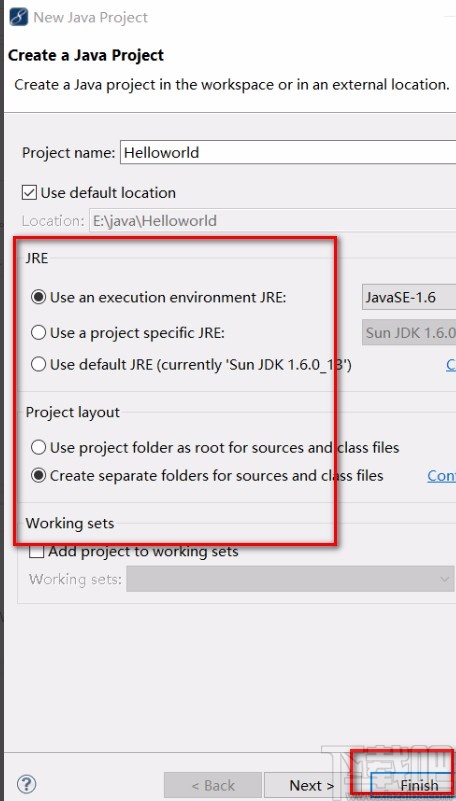
Task: Select Use a project specific JRE
Action: pos(38,333)
